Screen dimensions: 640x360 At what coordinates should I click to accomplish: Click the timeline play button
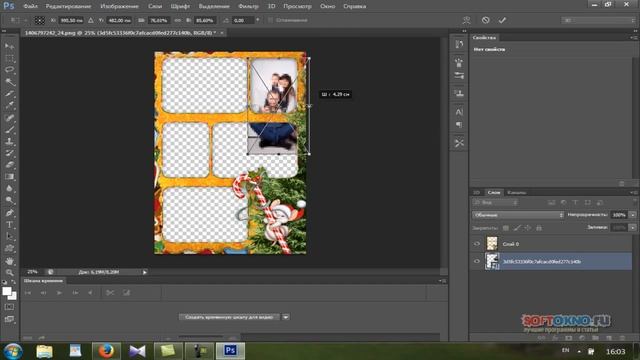pos(59,293)
